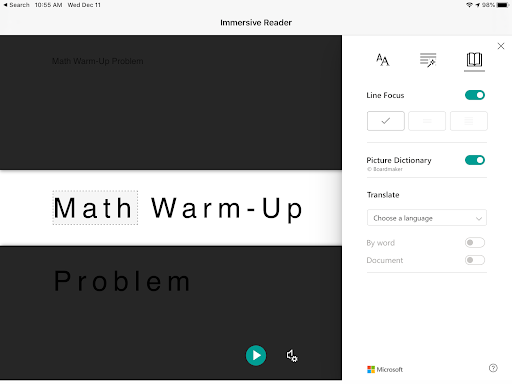This screenshot has width=512, height=384.
Task: Toggle the Line Focus switch
Action: (475, 95)
